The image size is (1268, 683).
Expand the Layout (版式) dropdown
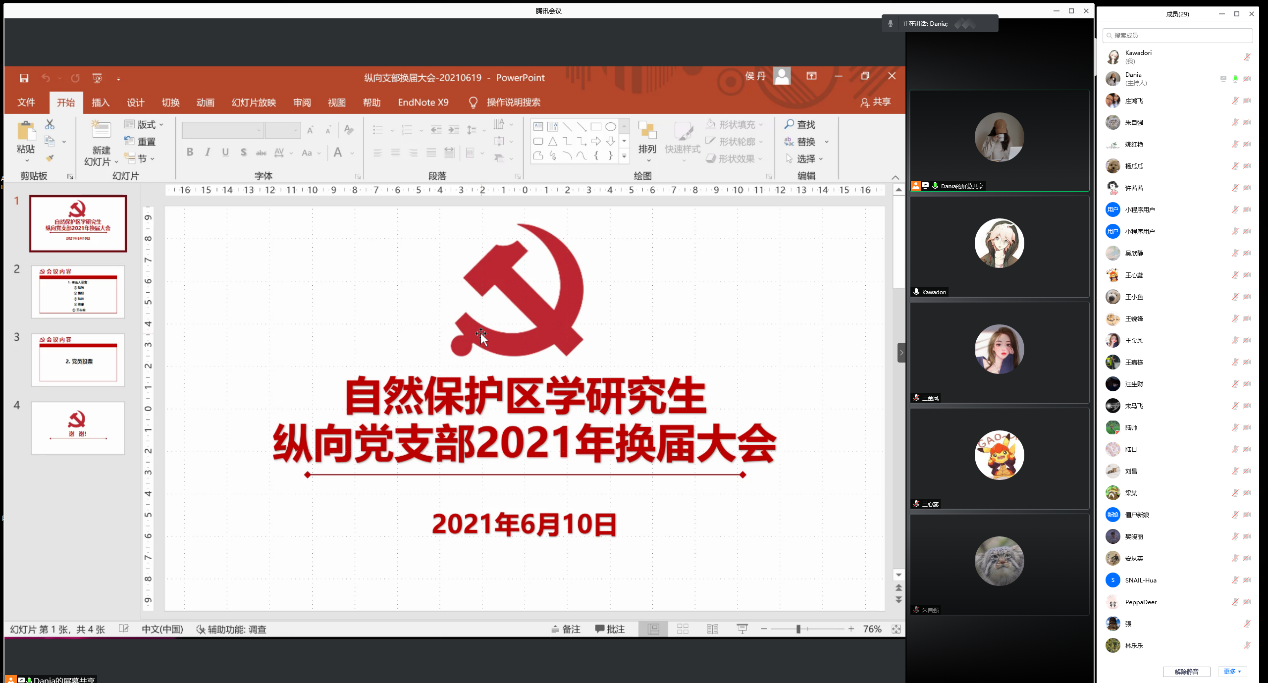click(x=145, y=125)
